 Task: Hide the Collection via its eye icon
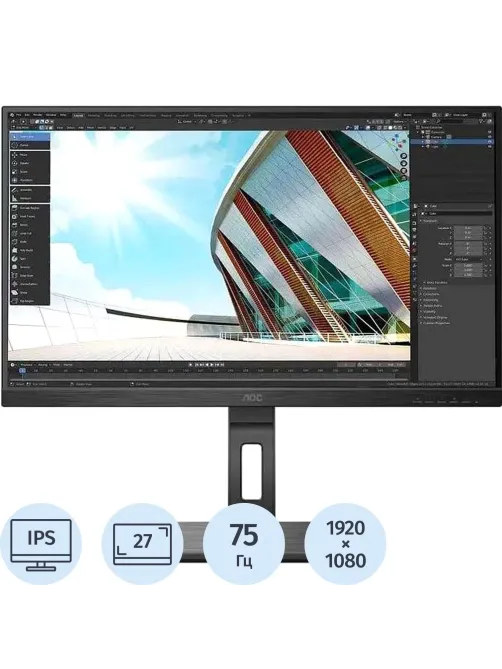pos(490,132)
